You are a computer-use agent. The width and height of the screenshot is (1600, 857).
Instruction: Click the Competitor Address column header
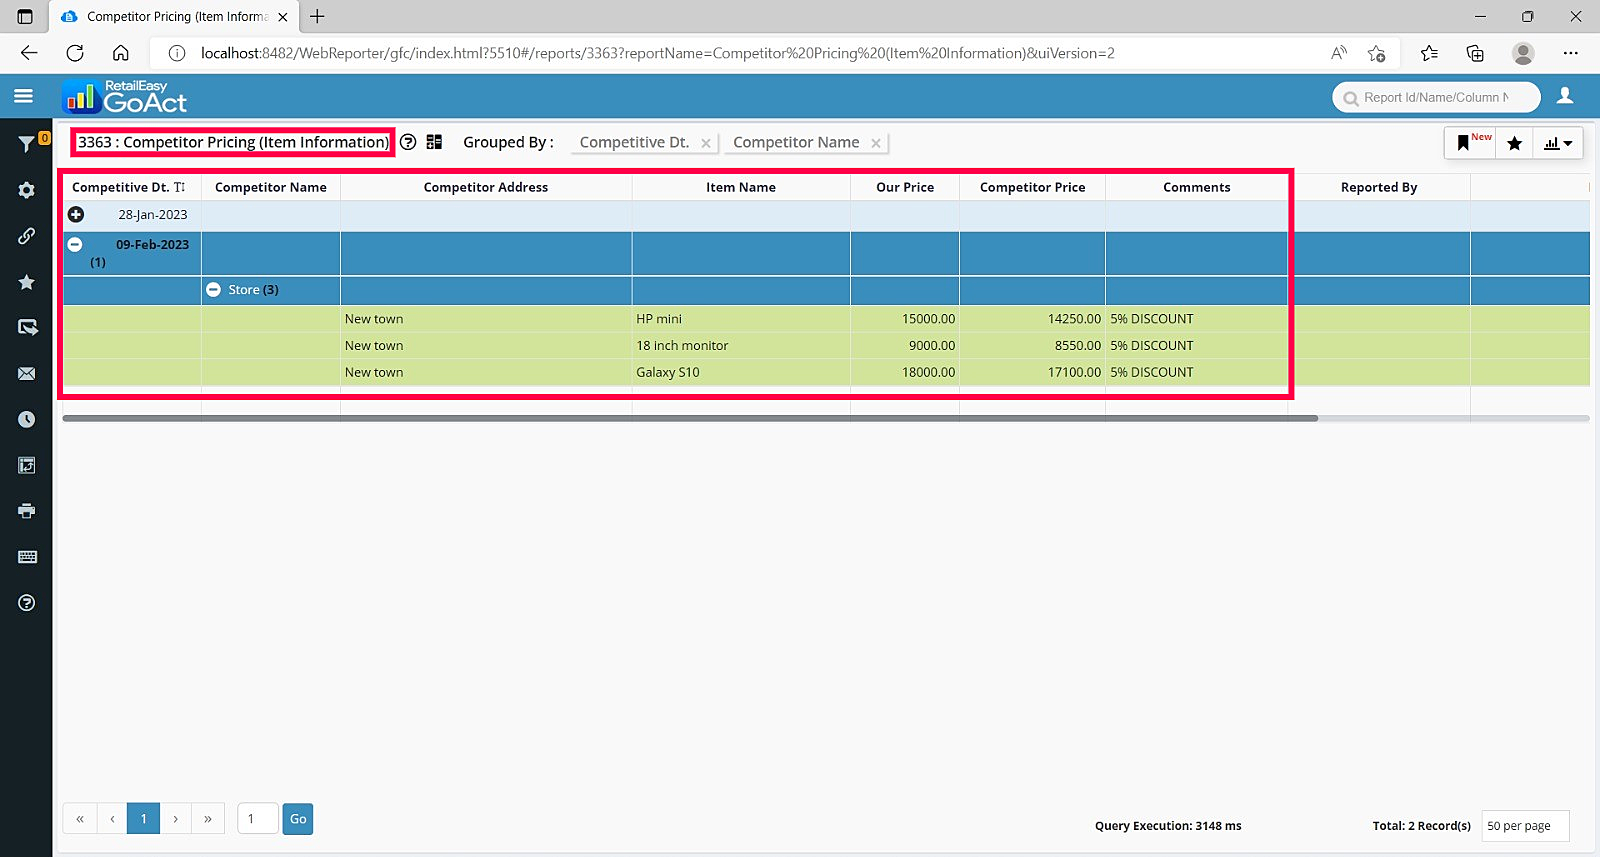tap(486, 187)
